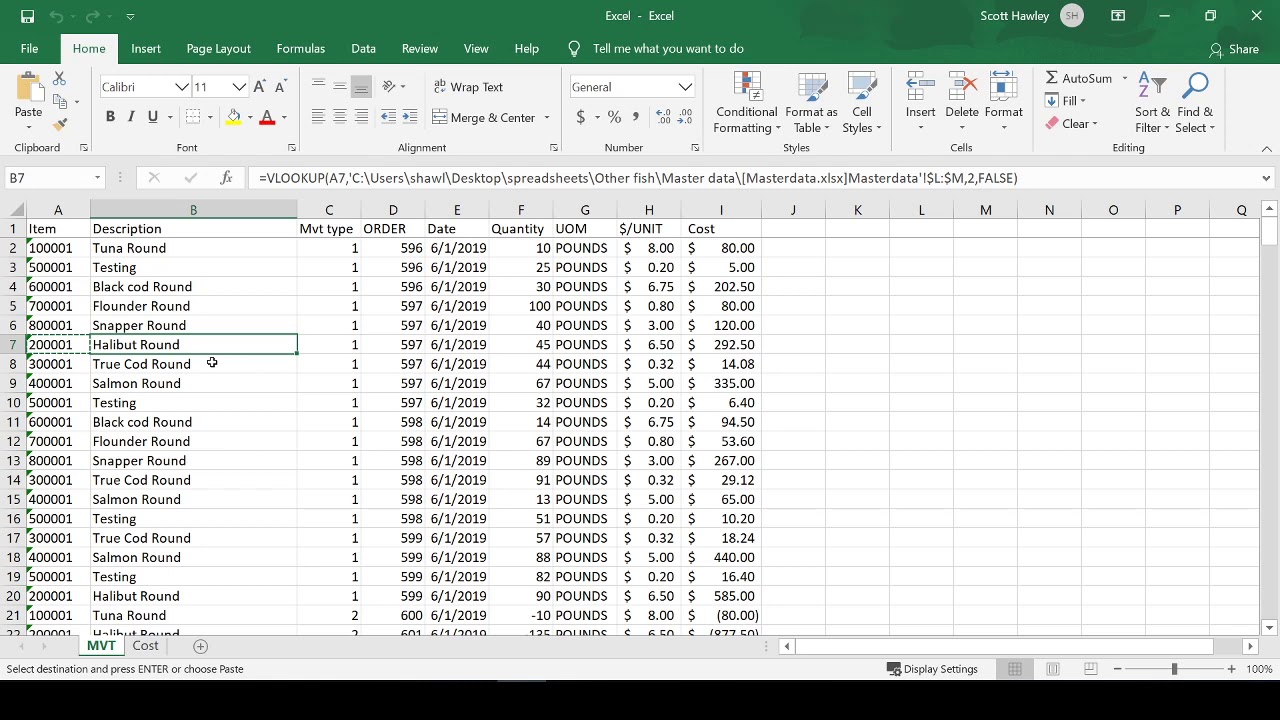
Task: Click the Increase Indent icon
Action: (410, 117)
